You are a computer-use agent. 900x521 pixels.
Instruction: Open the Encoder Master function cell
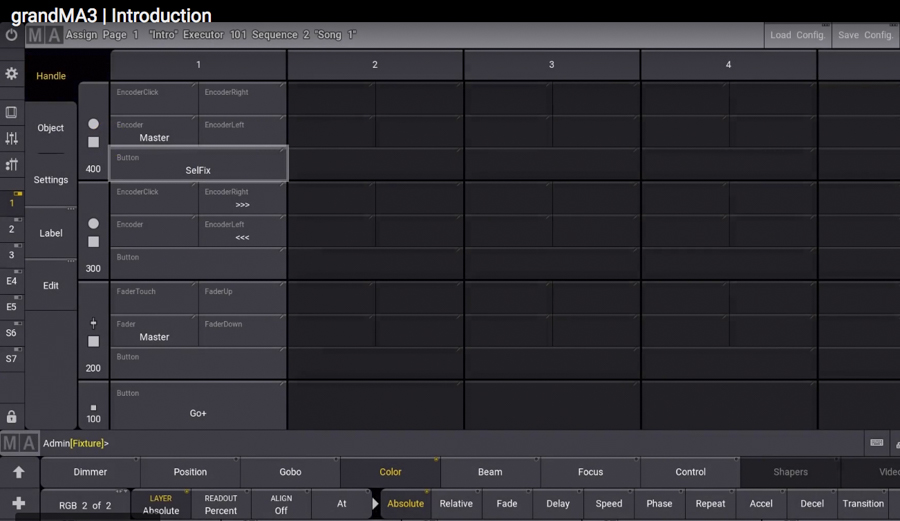click(x=154, y=131)
